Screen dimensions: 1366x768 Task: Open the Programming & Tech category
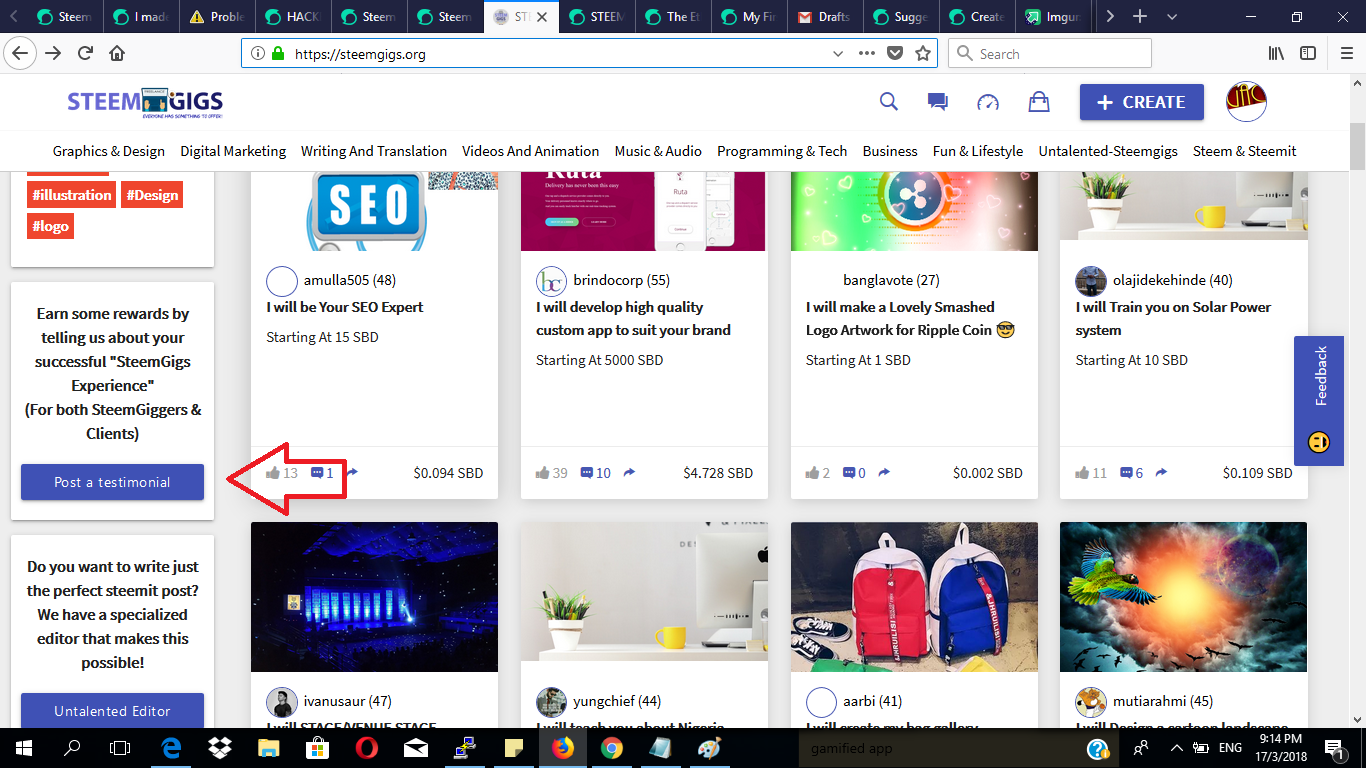(x=782, y=151)
